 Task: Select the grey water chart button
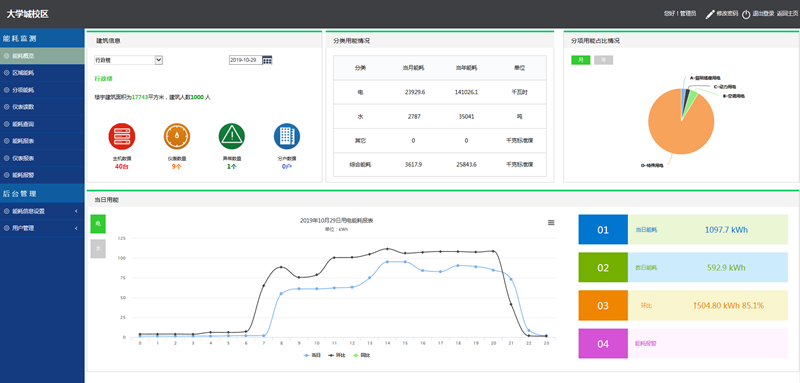[98, 248]
